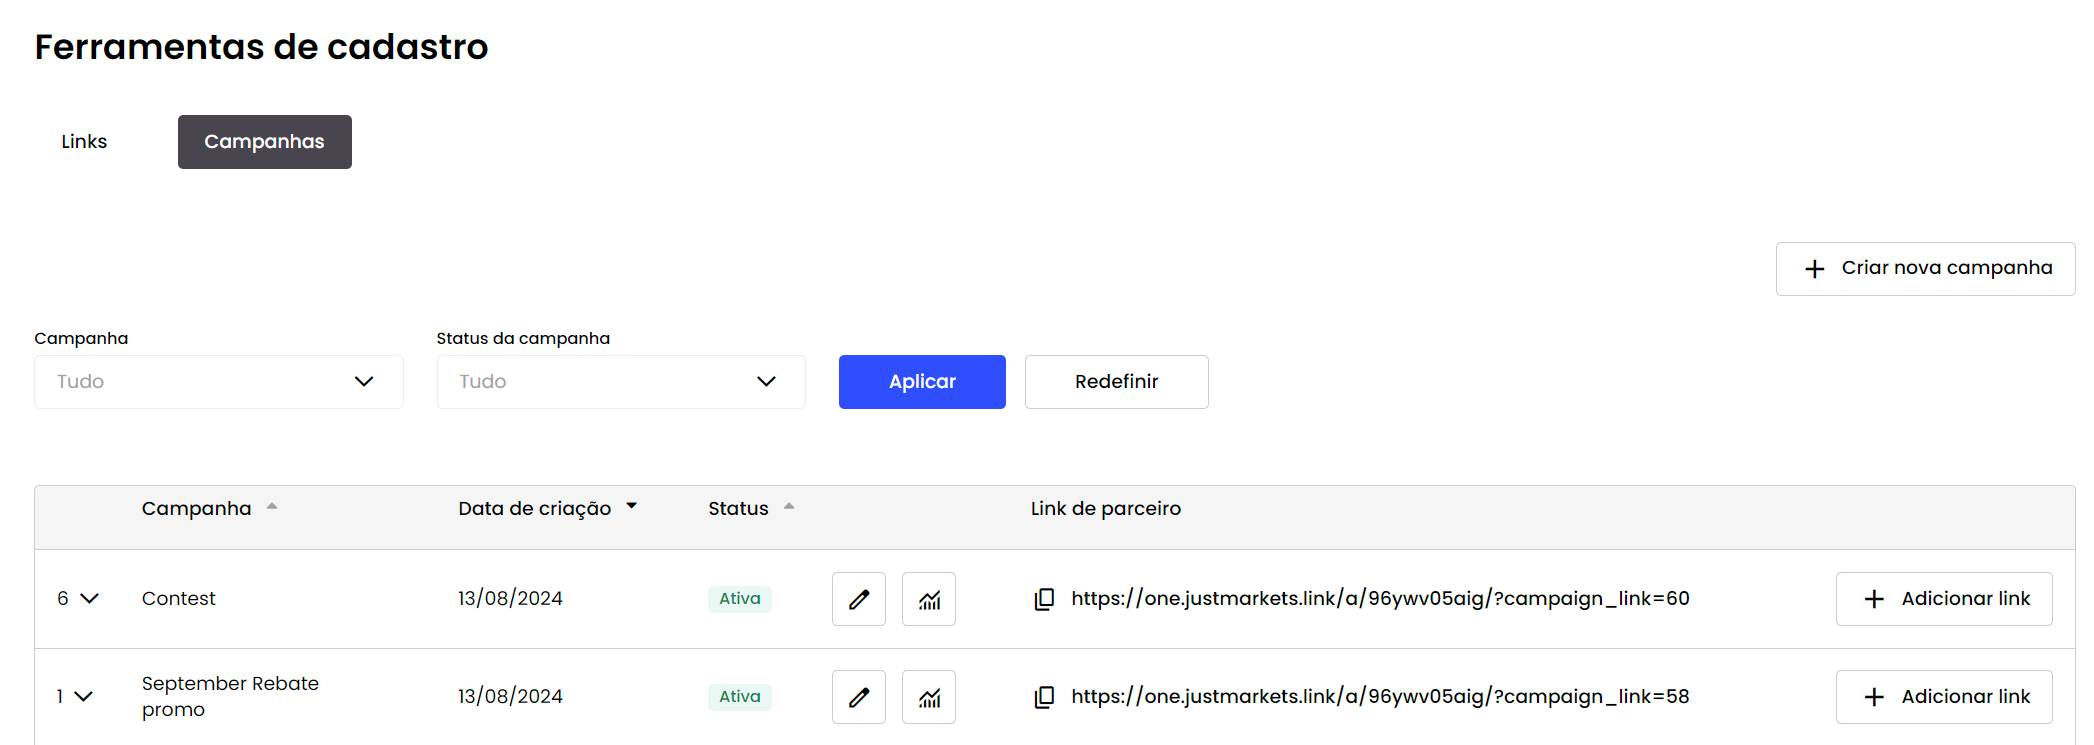Viewport: 2094px width, 745px height.
Task: Click creation date of September Rebate promo
Action: pyautogui.click(x=510, y=696)
